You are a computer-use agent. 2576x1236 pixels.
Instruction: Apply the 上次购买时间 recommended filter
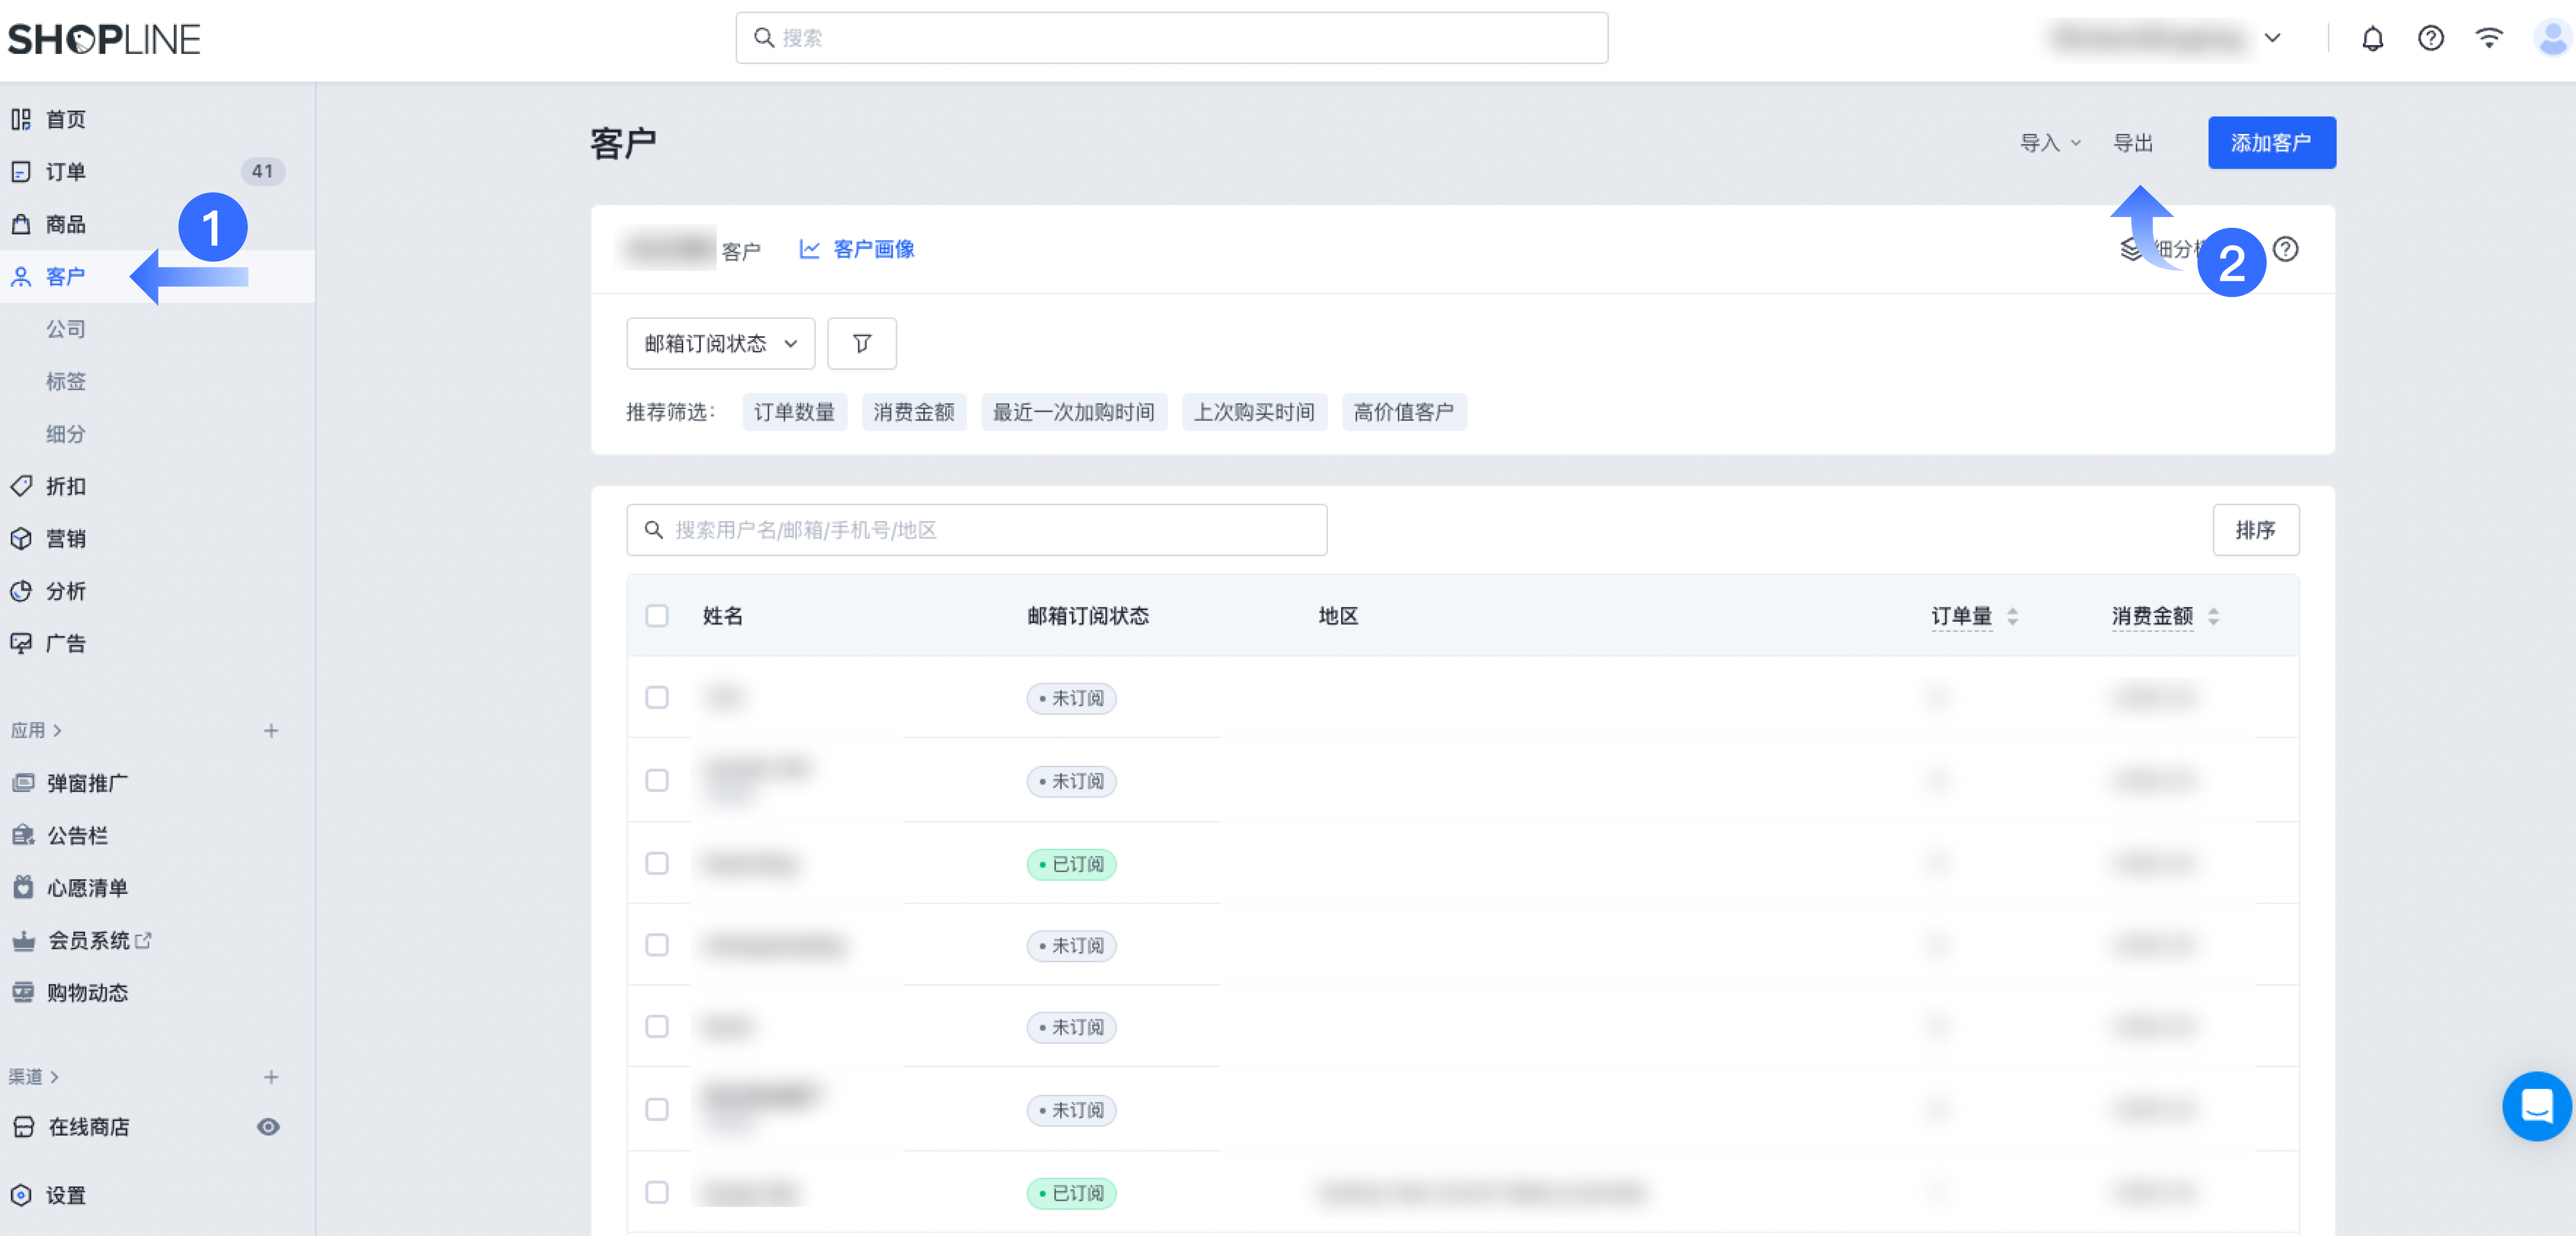coord(1254,412)
